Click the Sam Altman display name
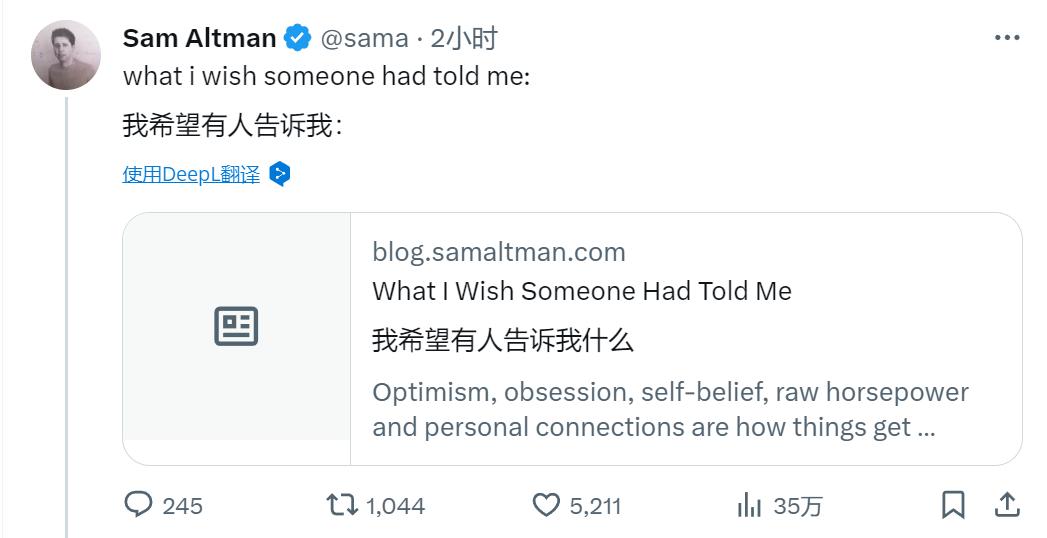Screen dimensions: 1047x538 (x=199, y=38)
